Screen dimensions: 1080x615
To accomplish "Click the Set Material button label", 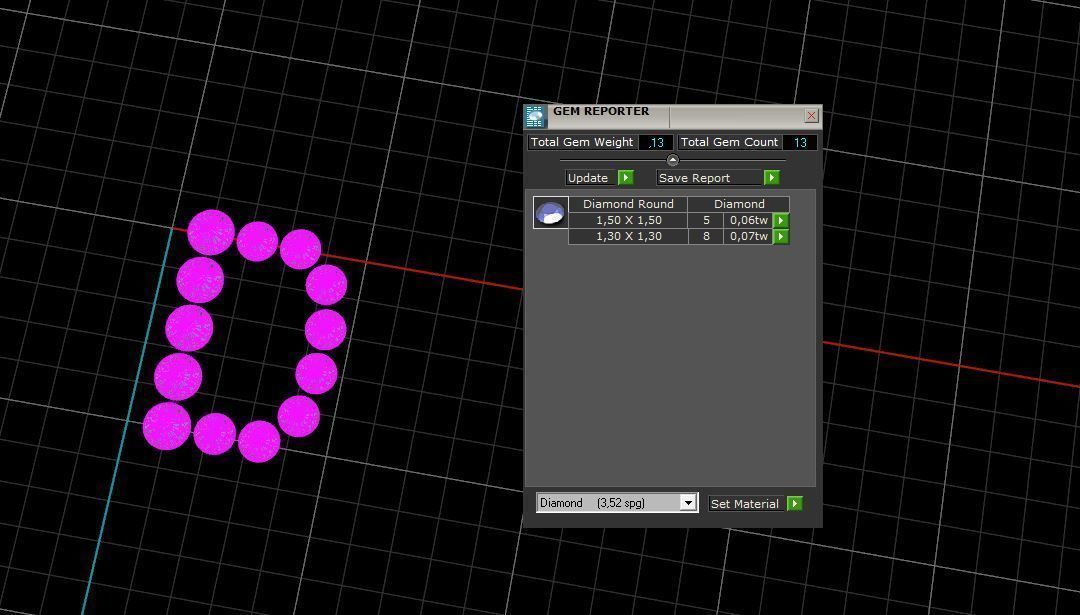I will pyautogui.click(x=747, y=503).
